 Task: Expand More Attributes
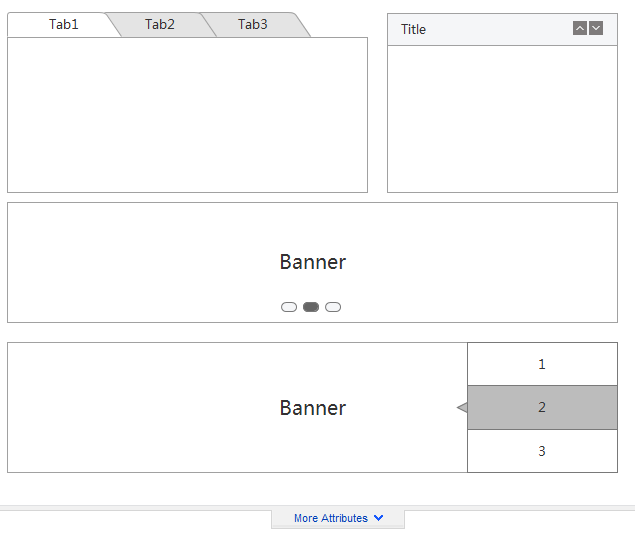pyautogui.click(x=338, y=519)
